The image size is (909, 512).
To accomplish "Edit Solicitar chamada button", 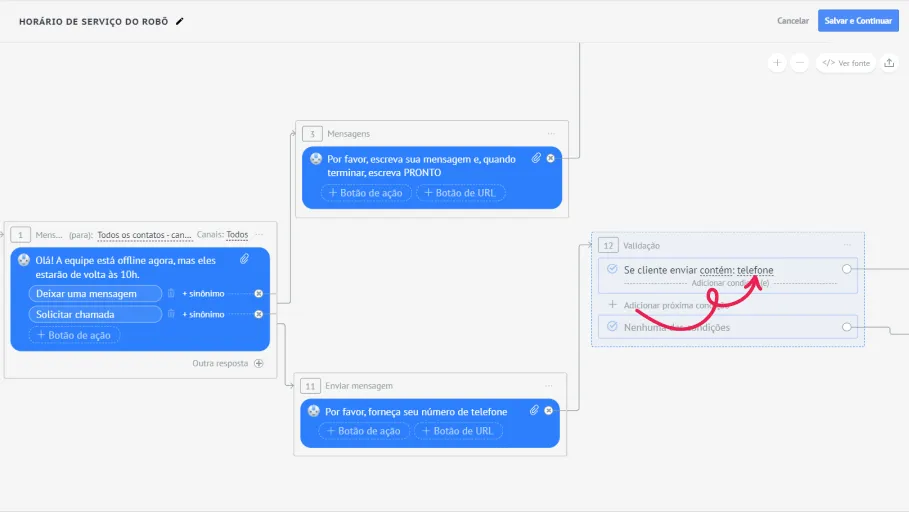I will coord(95,314).
